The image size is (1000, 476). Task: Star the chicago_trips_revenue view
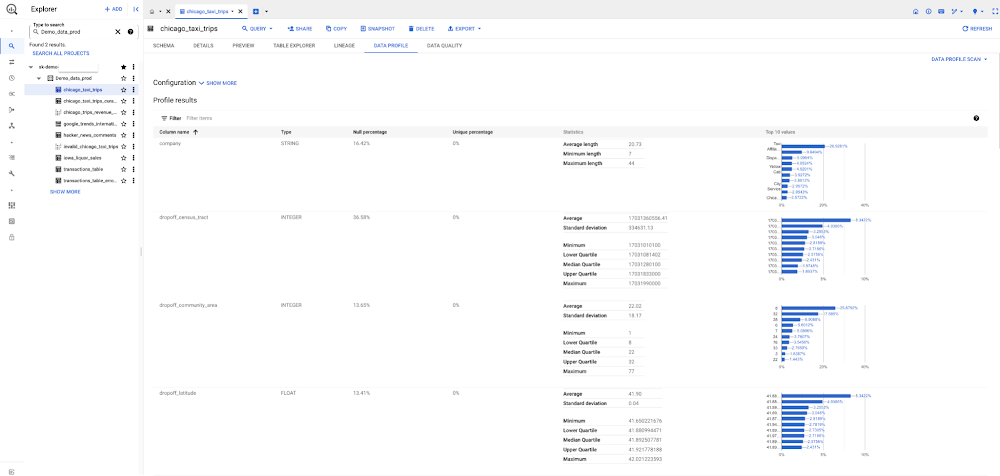click(x=124, y=112)
